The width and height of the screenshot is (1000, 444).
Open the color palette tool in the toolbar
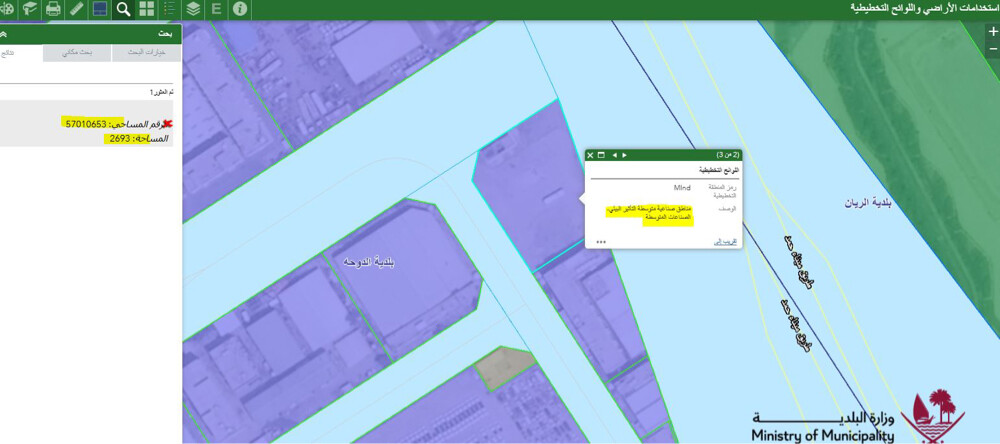pos(6,9)
